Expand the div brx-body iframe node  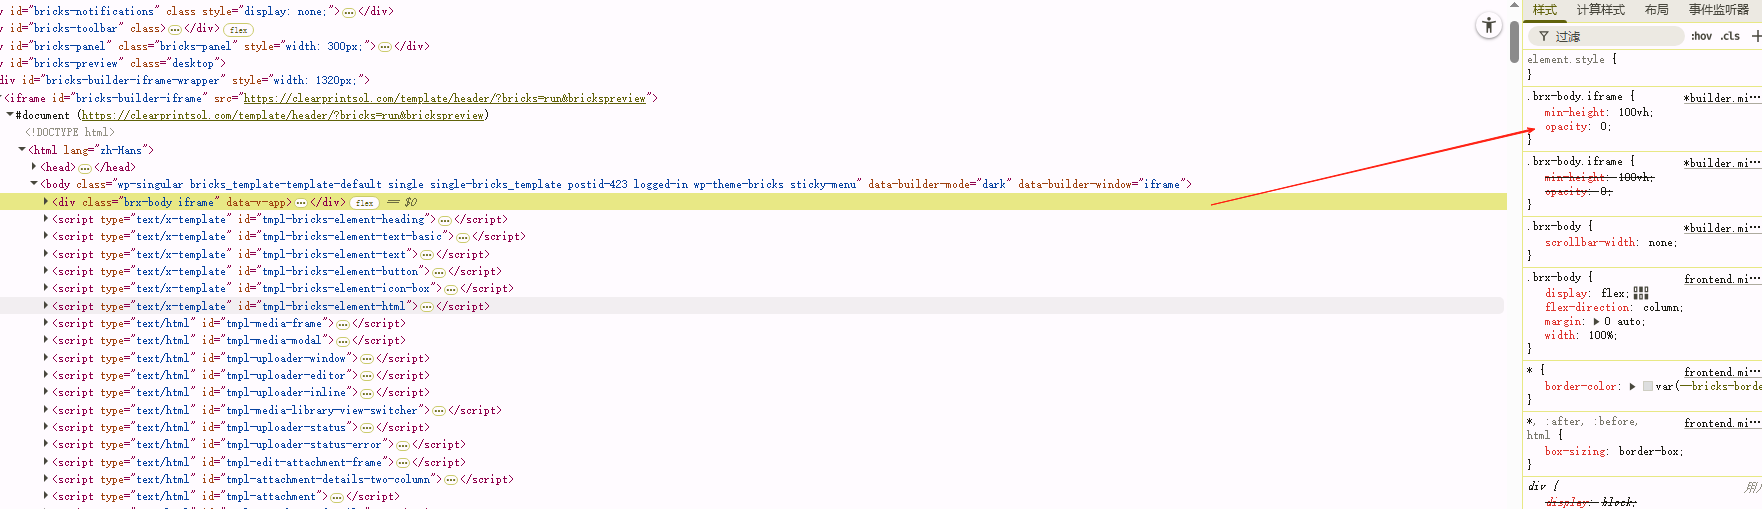(x=46, y=202)
